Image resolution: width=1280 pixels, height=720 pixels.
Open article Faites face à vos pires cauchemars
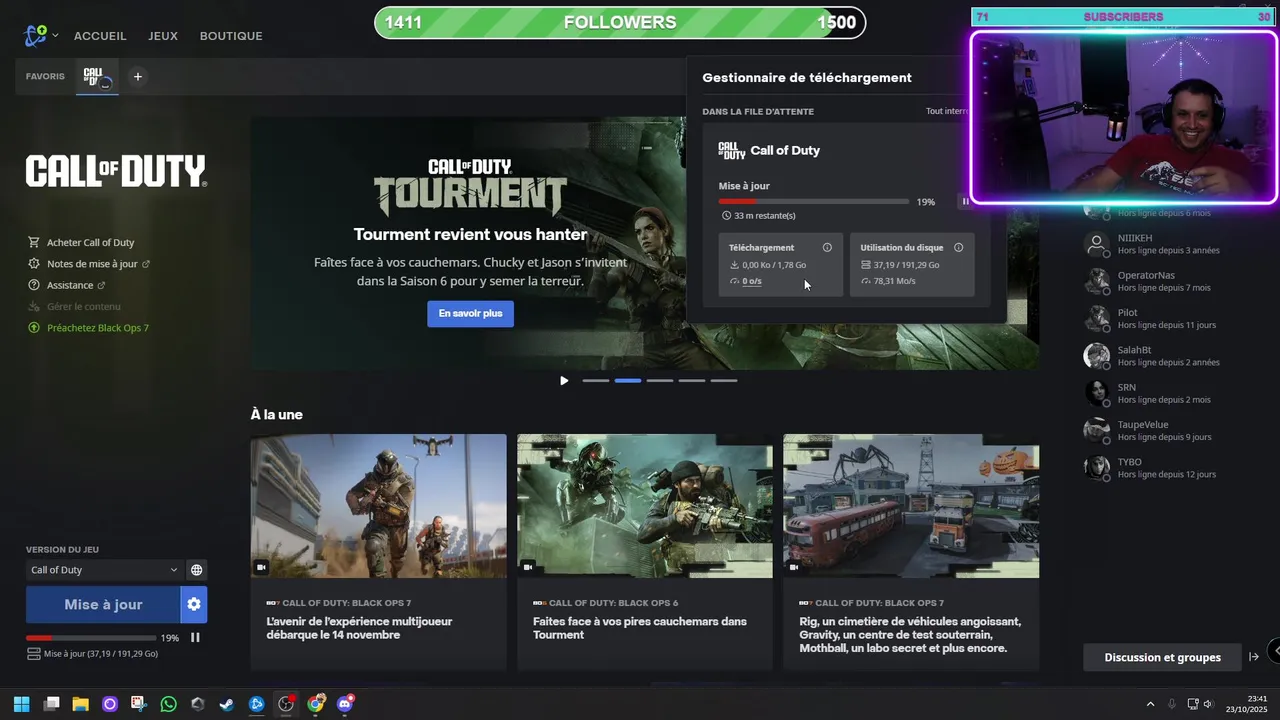(640, 628)
